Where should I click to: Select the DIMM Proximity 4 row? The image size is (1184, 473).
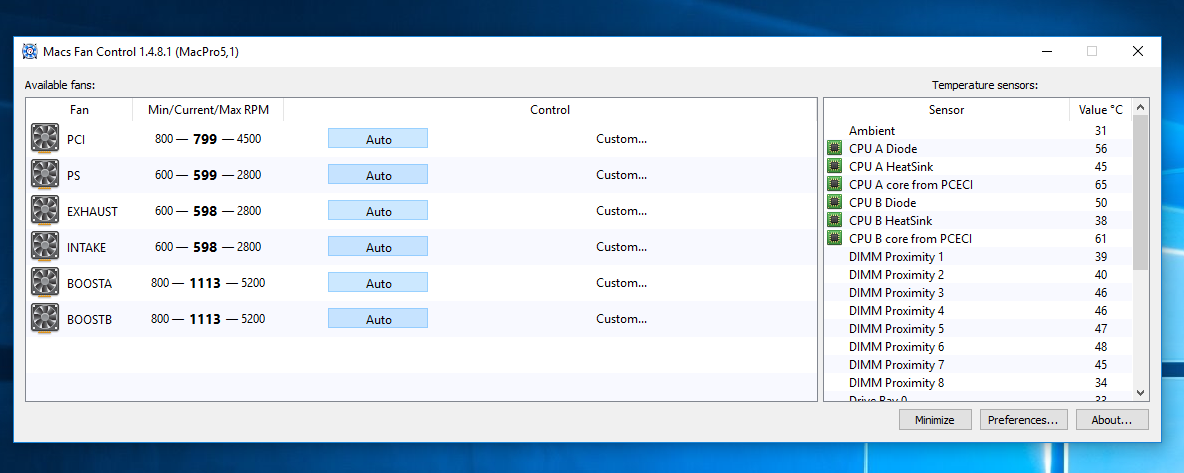[x=979, y=311]
